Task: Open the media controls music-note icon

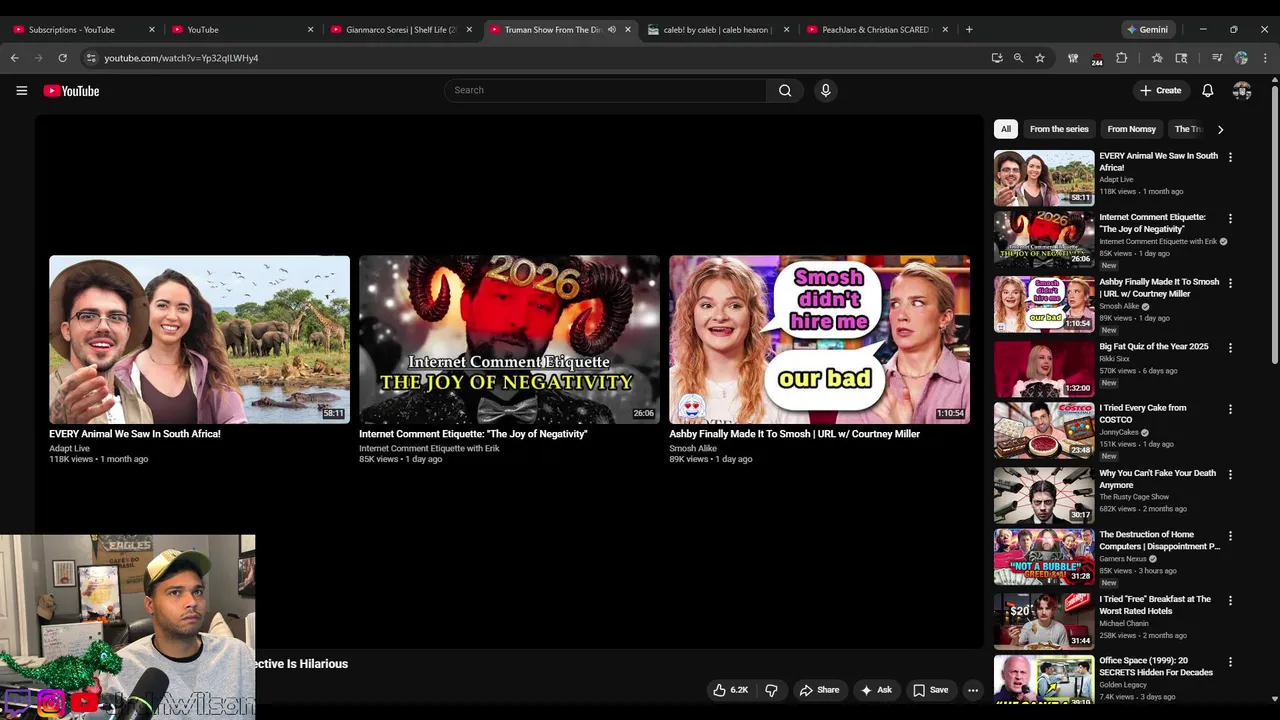Action: 1217,58
